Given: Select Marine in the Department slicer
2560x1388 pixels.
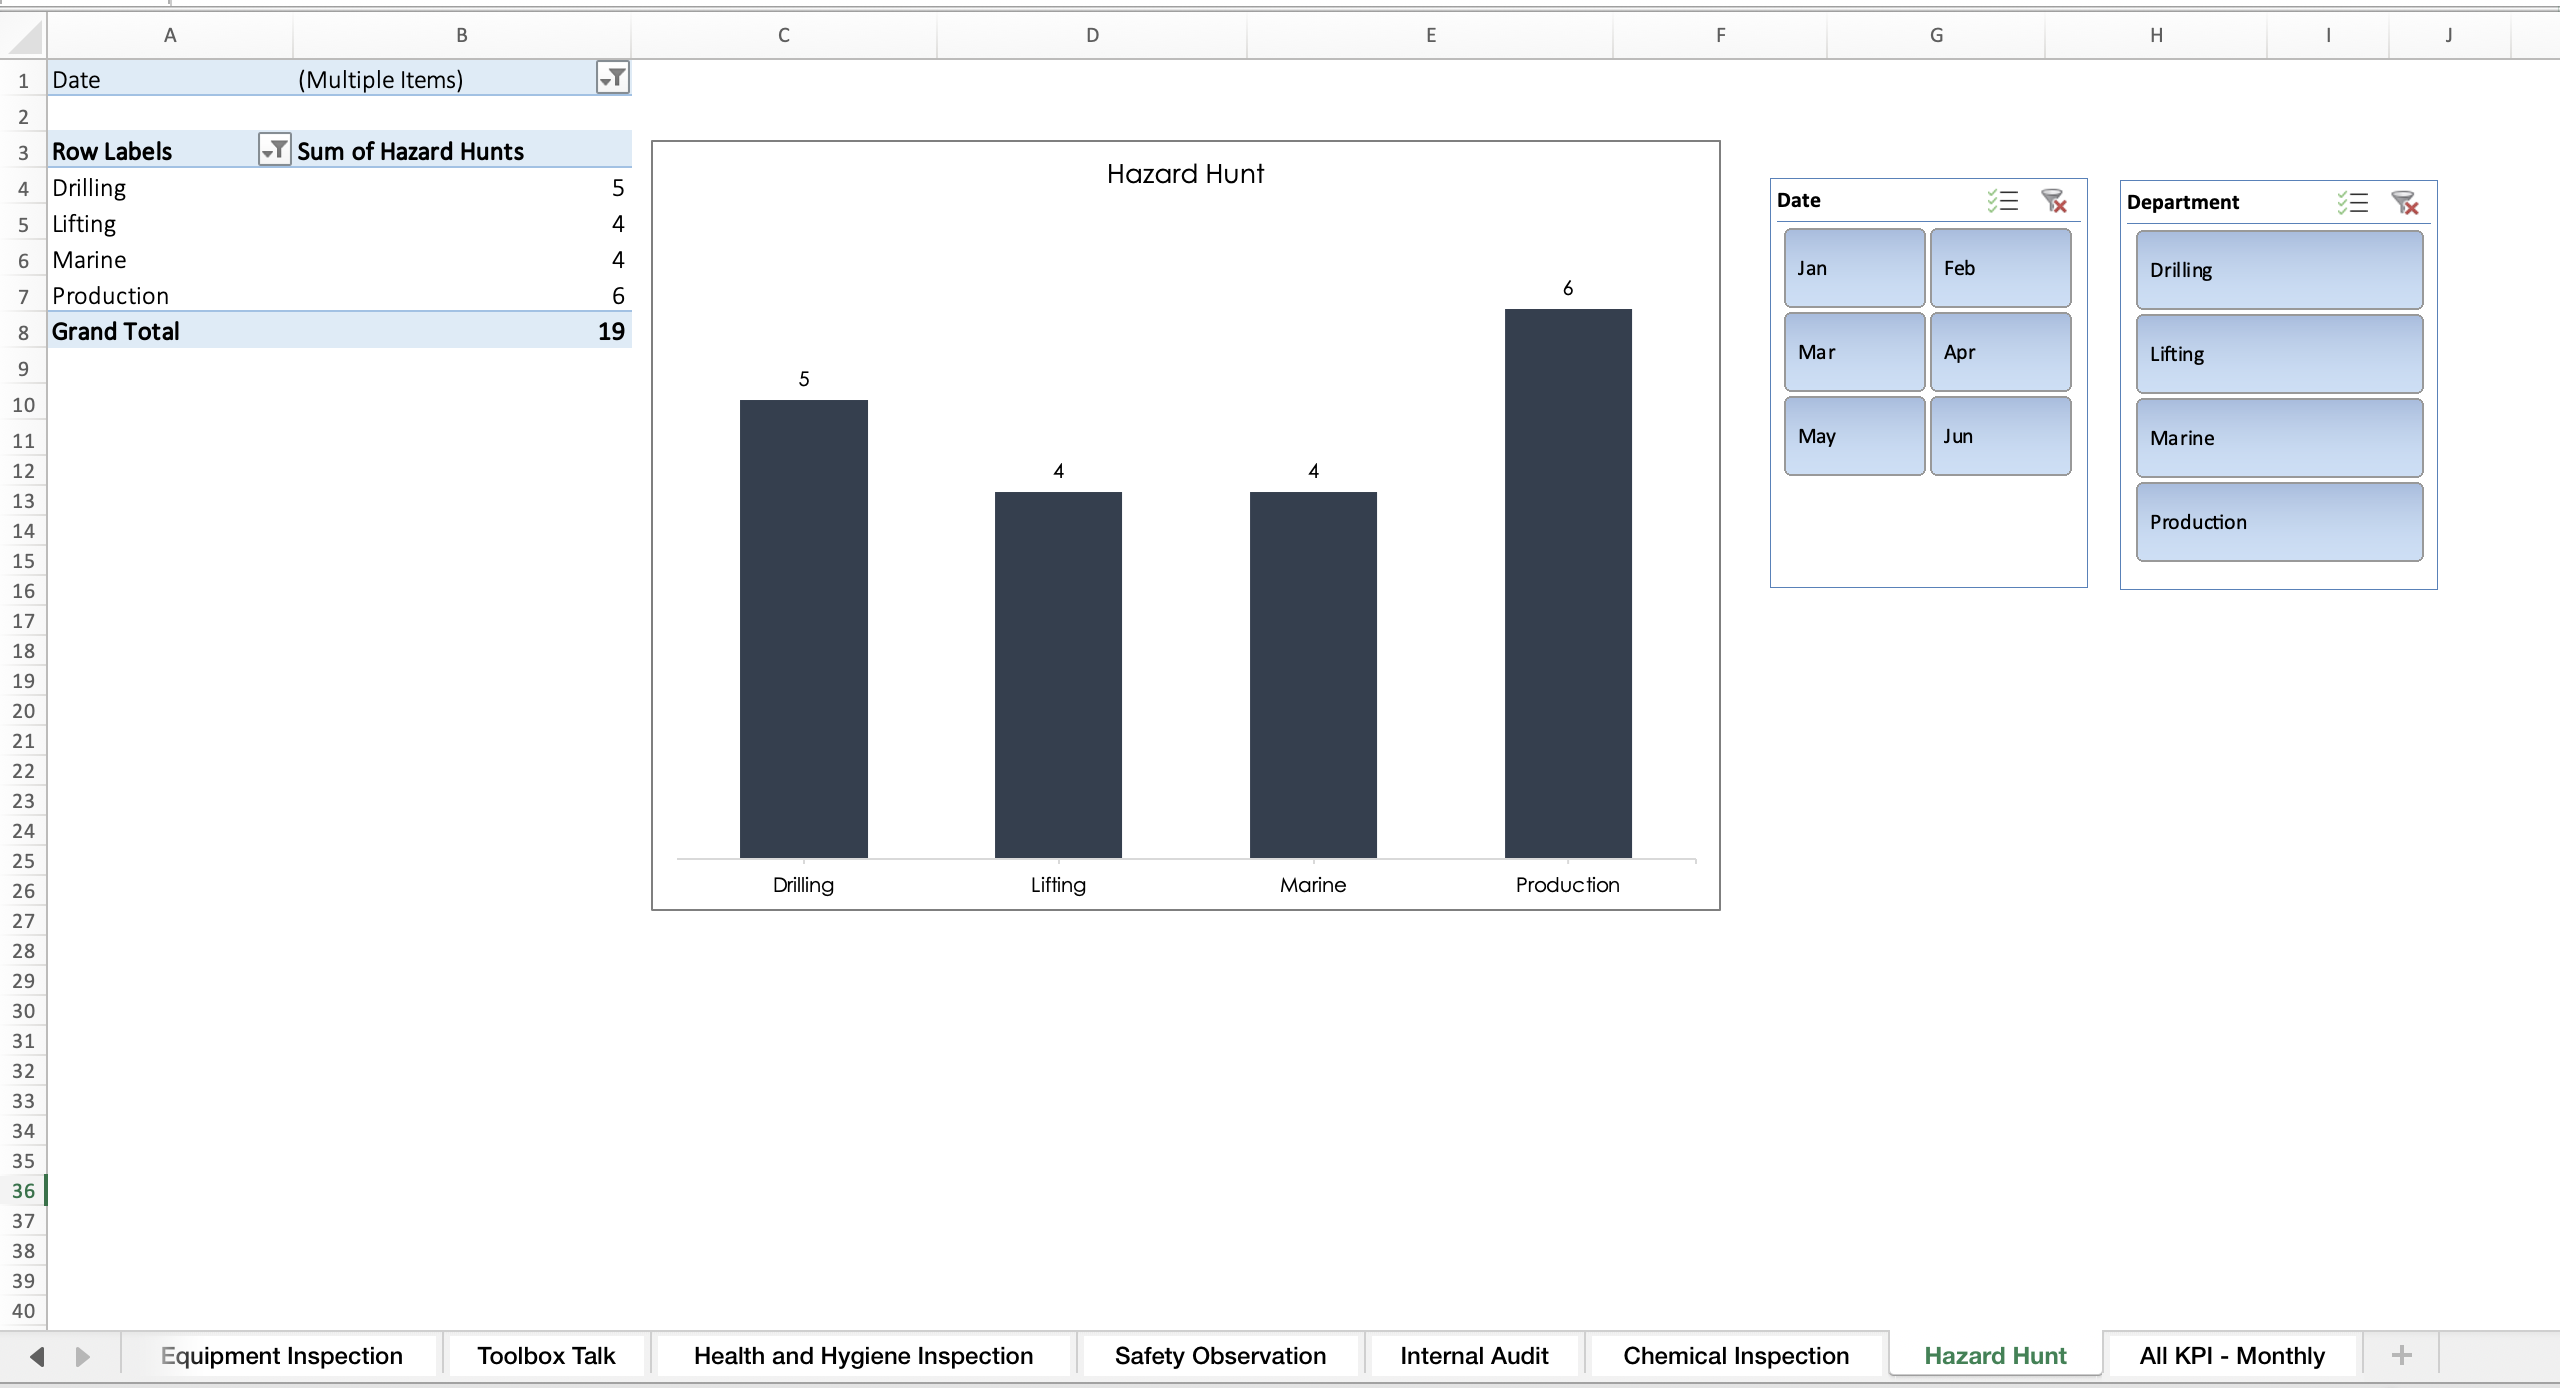Looking at the screenshot, I should [2278, 437].
